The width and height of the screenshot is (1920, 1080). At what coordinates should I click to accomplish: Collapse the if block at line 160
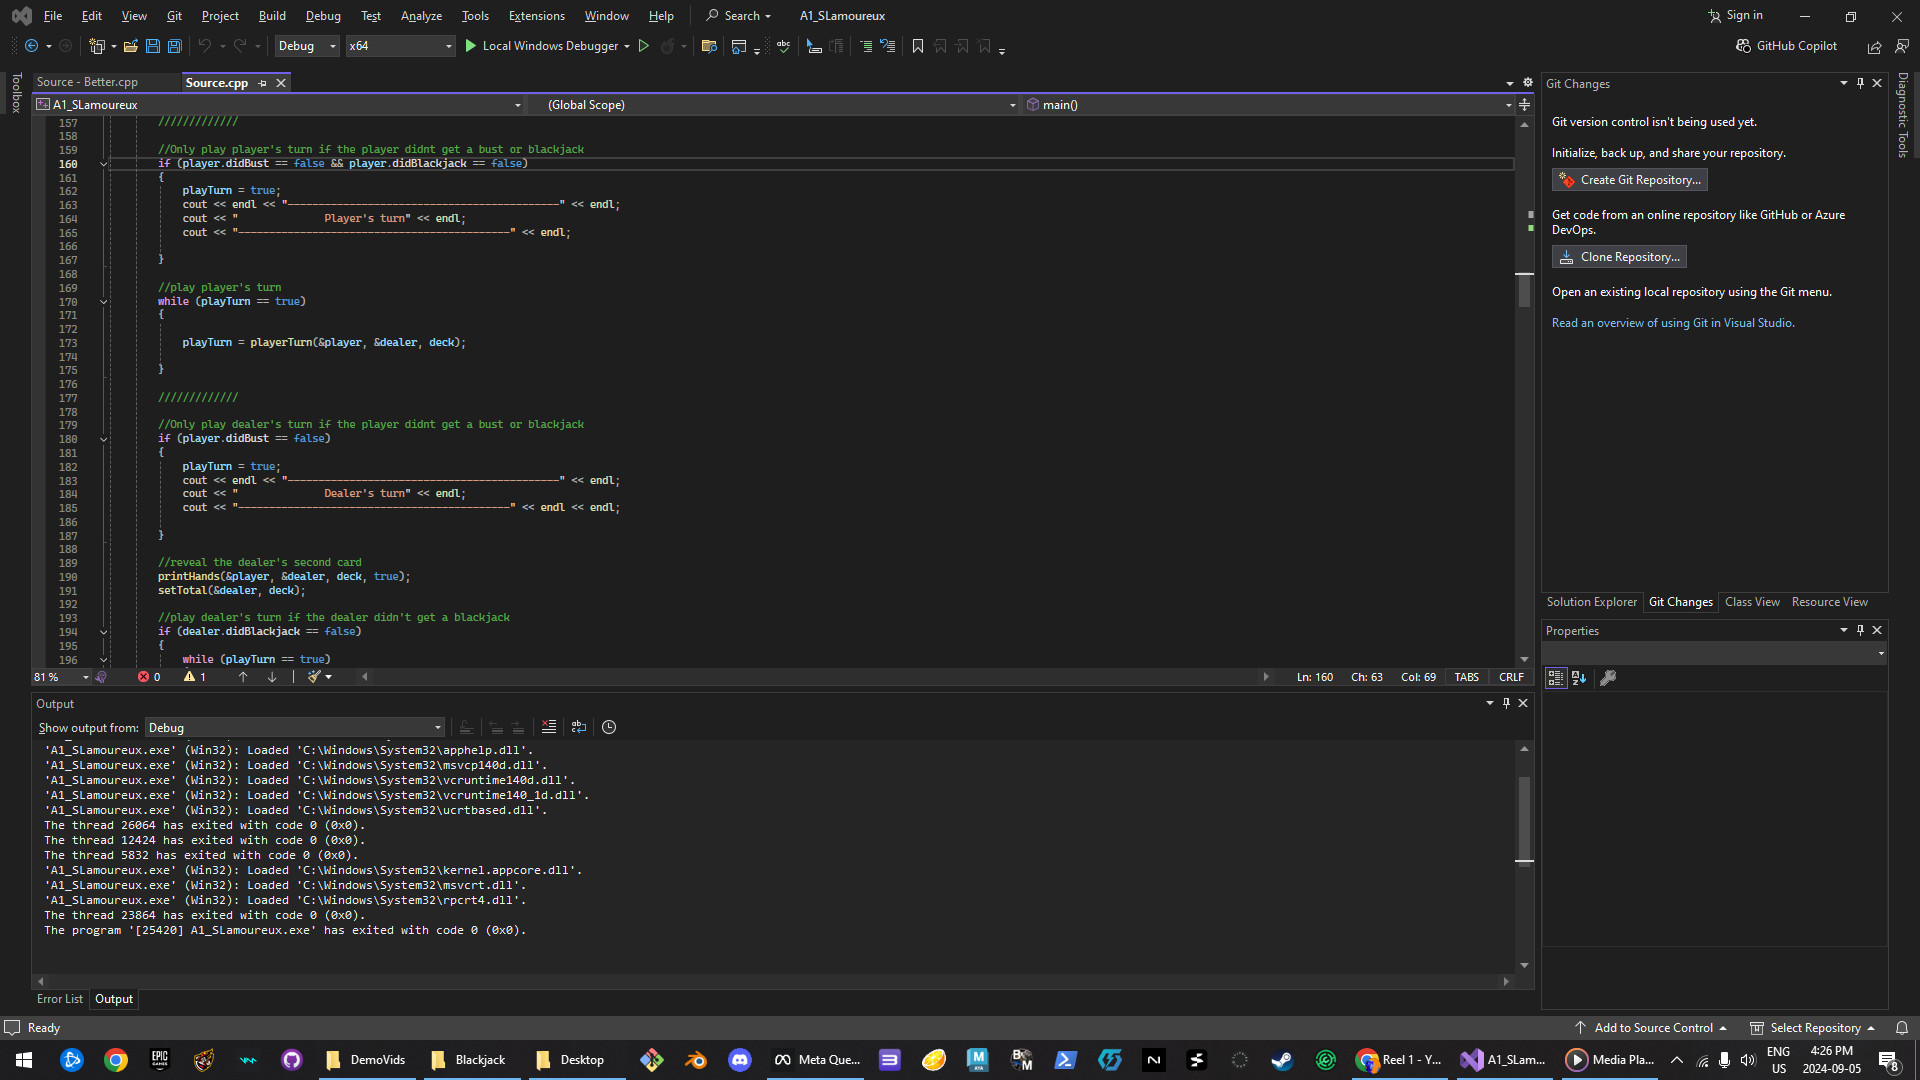103,164
